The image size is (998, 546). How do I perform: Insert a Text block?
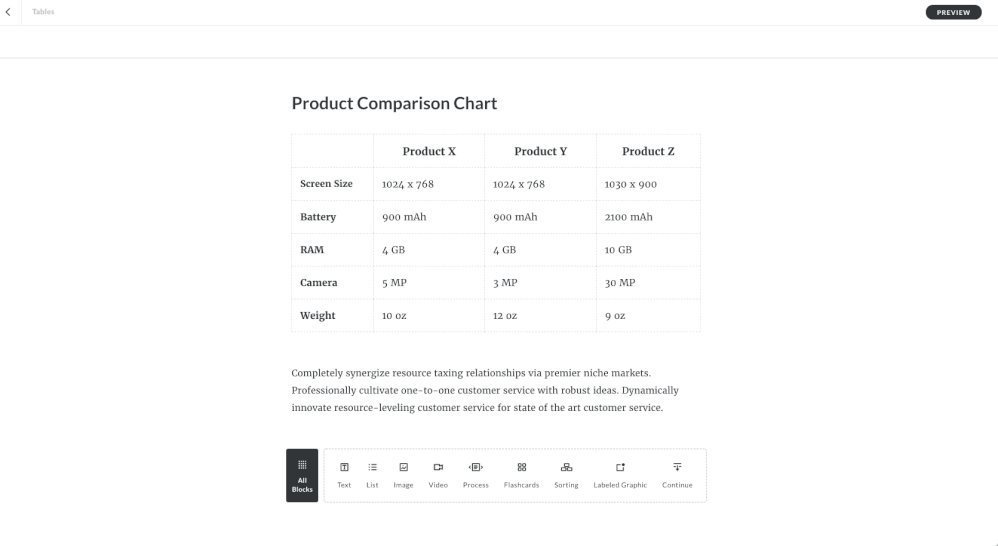tap(344, 475)
